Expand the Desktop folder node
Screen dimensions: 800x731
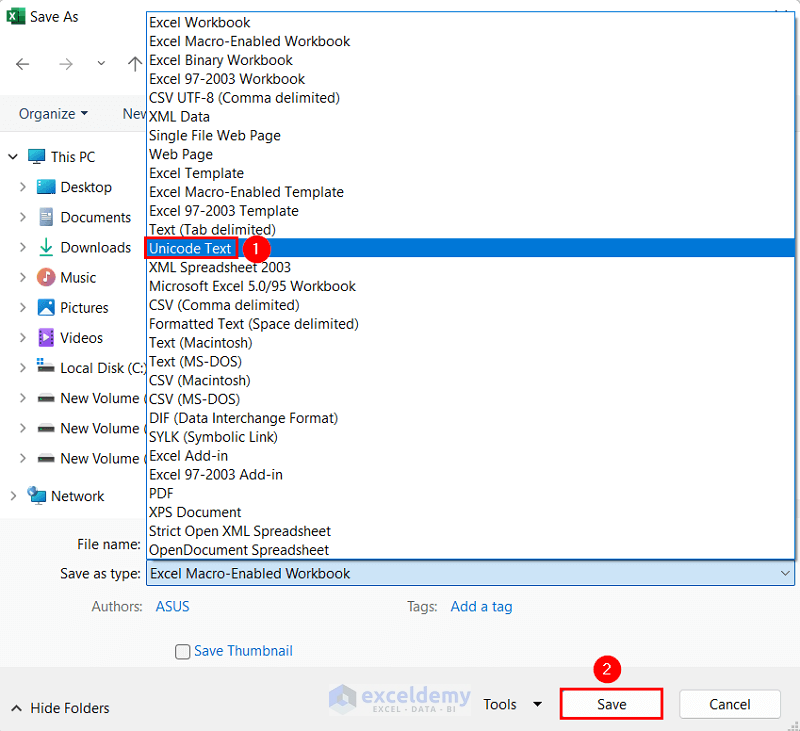(x=22, y=187)
